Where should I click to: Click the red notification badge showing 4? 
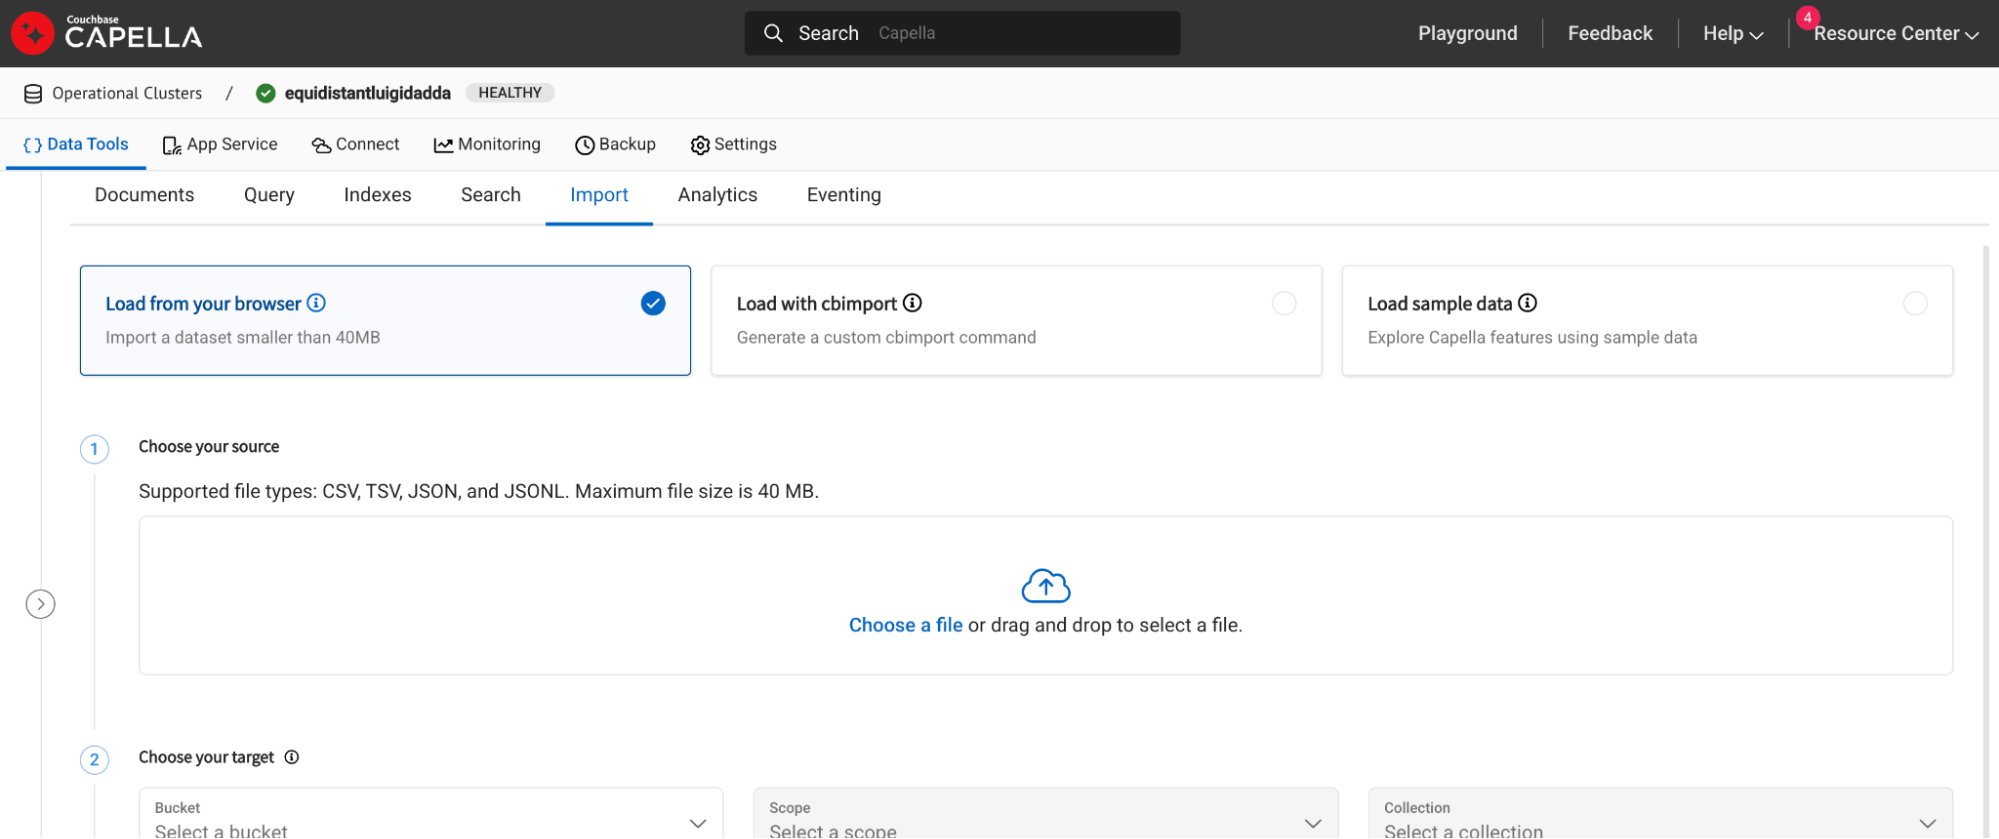pos(1807,17)
